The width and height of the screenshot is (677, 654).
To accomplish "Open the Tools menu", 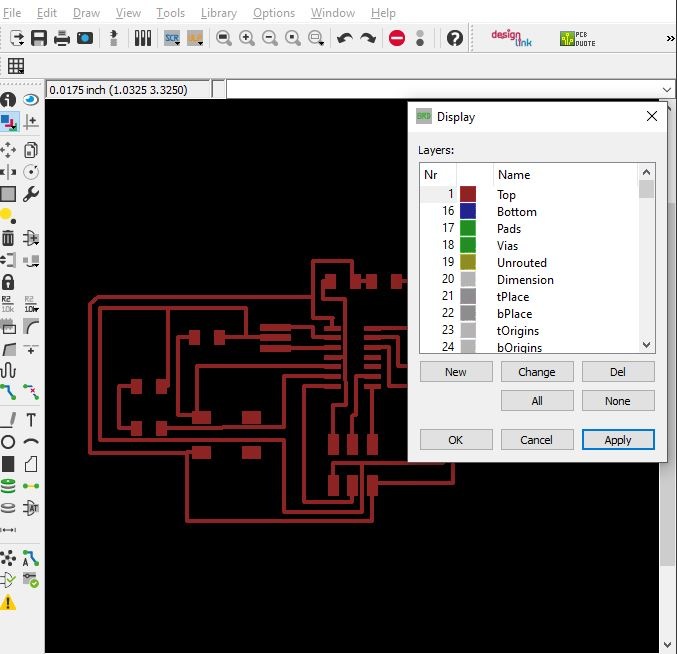I will tap(171, 13).
